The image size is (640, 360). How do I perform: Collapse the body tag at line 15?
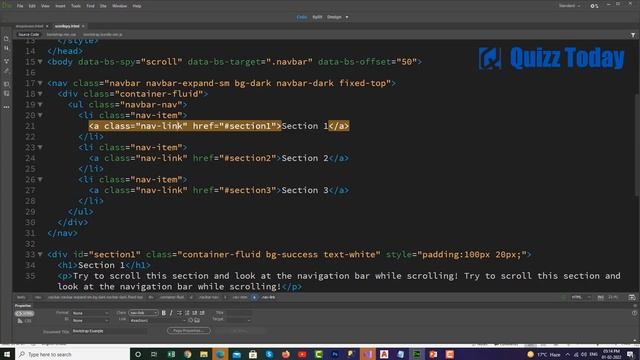click(x=40, y=62)
